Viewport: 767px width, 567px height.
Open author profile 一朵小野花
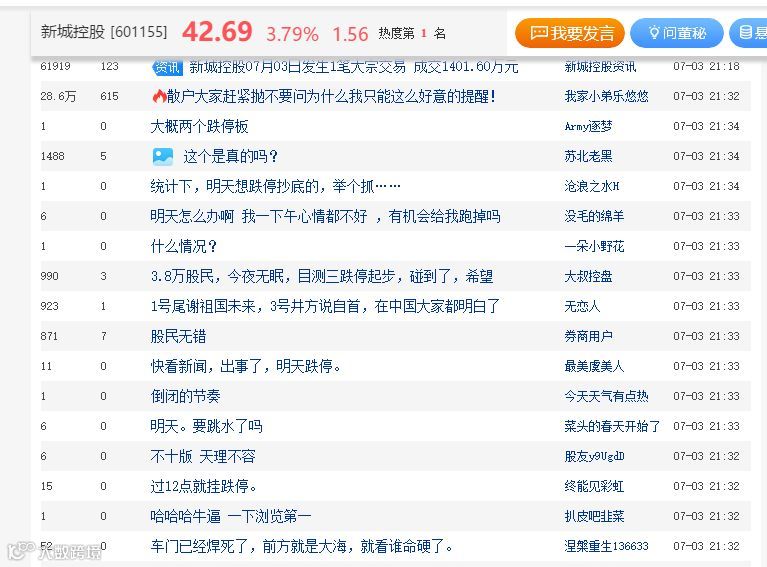[594, 246]
